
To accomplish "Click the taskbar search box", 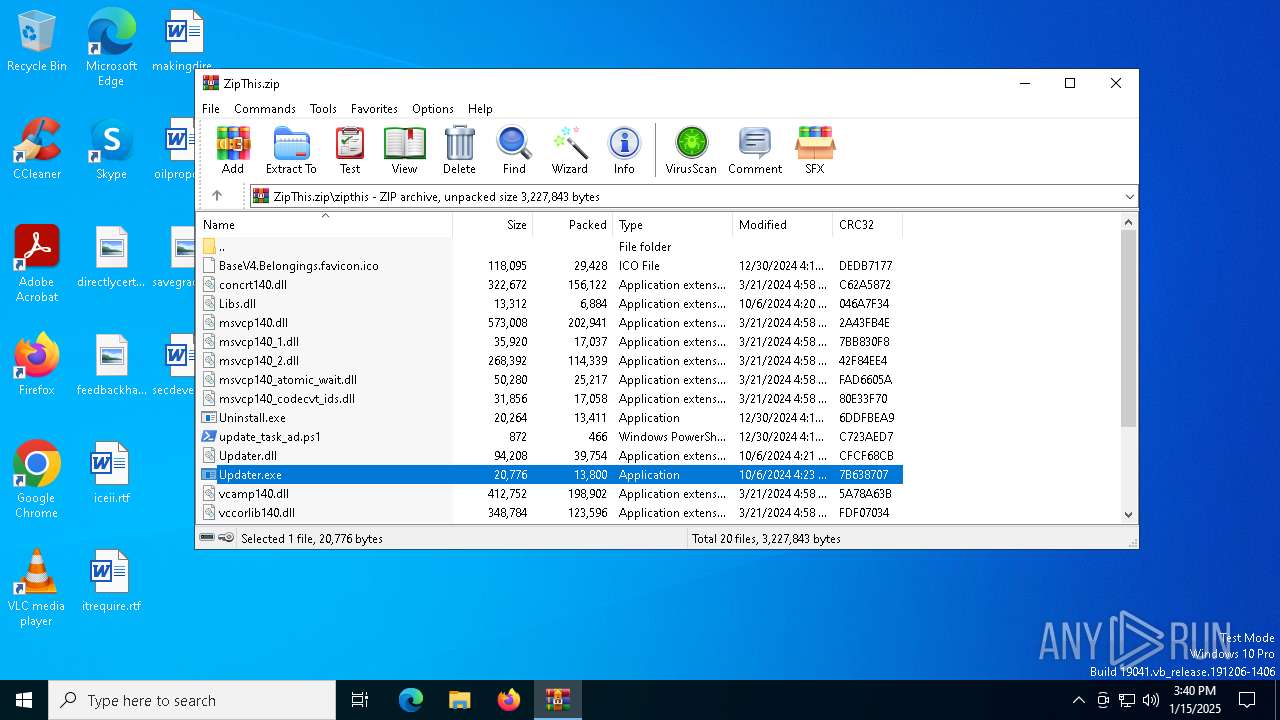I will [192, 700].
